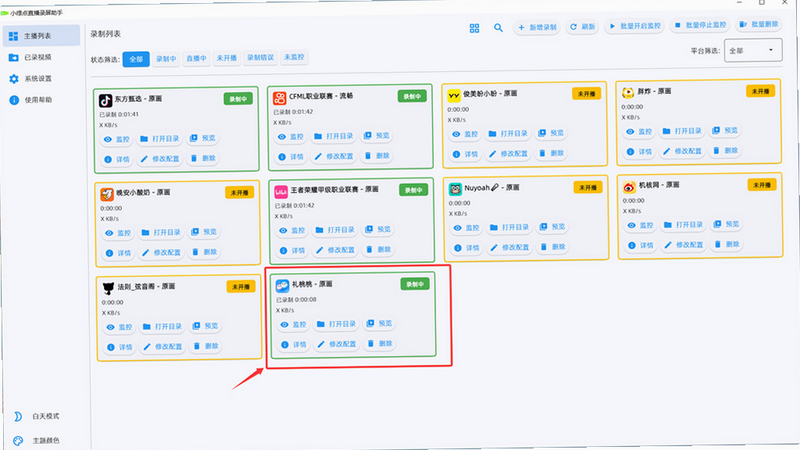The height and width of the screenshot is (450, 800).
Task: Open folder (打开目录) for 王者荣耀甲级职业联赛
Action: tap(335, 230)
